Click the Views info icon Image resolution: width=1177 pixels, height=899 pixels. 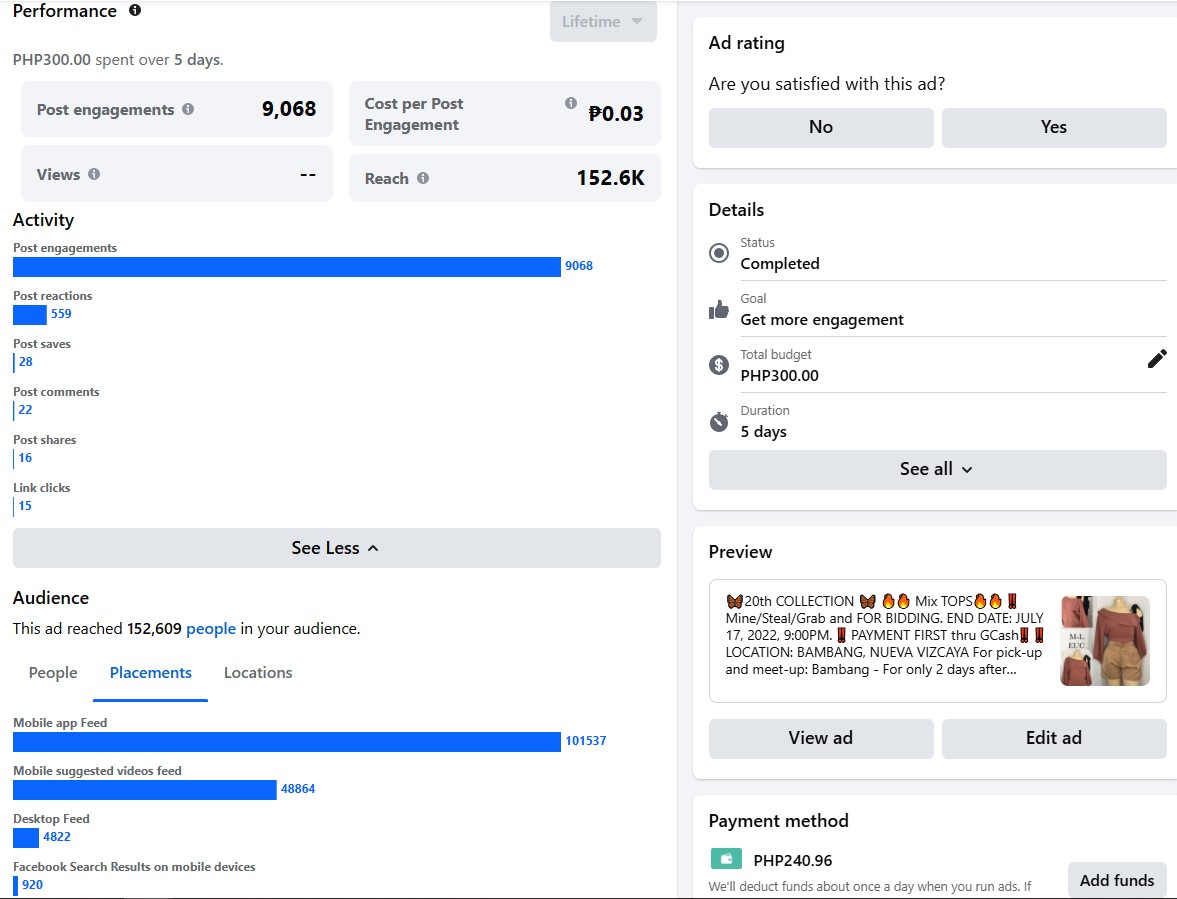94,174
